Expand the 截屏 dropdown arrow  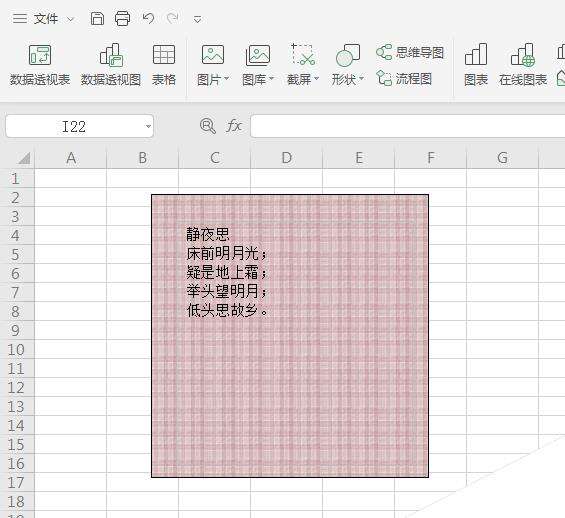tap(316, 79)
